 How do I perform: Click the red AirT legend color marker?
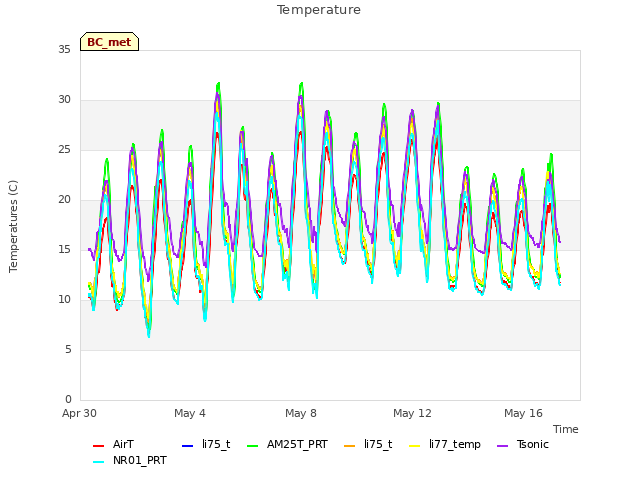point(98,446)
